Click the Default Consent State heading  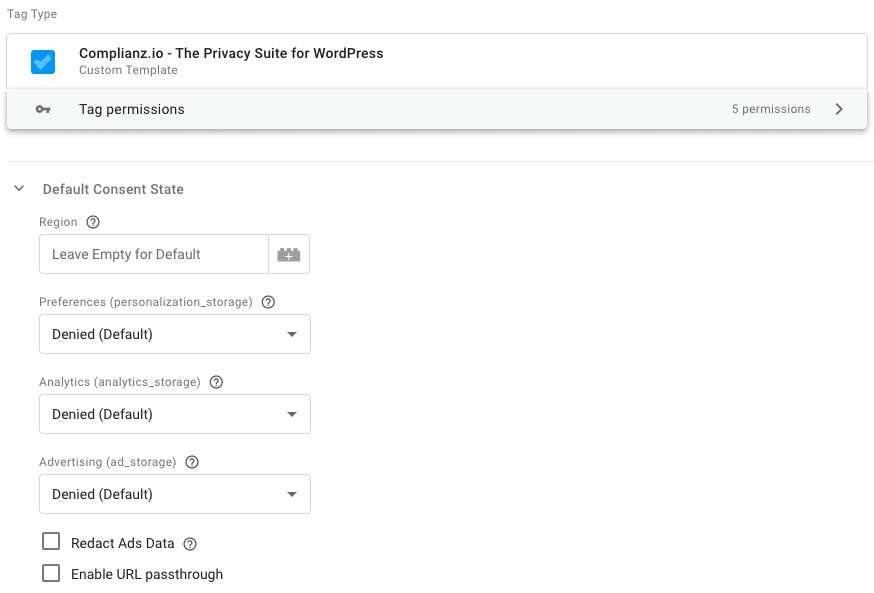tap(113, 189)
